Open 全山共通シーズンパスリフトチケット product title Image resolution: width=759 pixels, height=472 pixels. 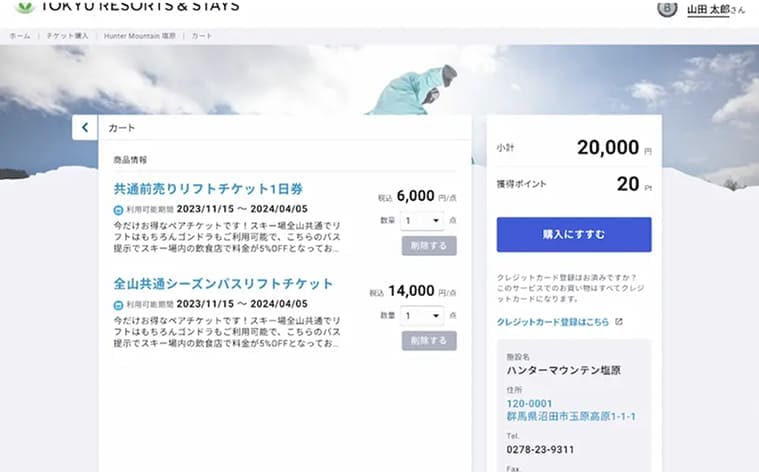click(223, 284)
